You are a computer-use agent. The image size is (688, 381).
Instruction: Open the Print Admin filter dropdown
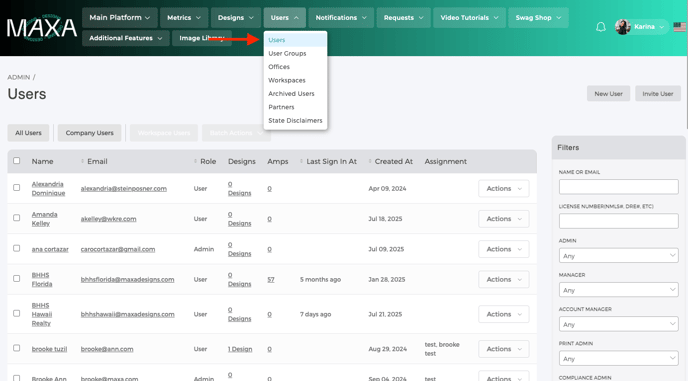point(618,358)
